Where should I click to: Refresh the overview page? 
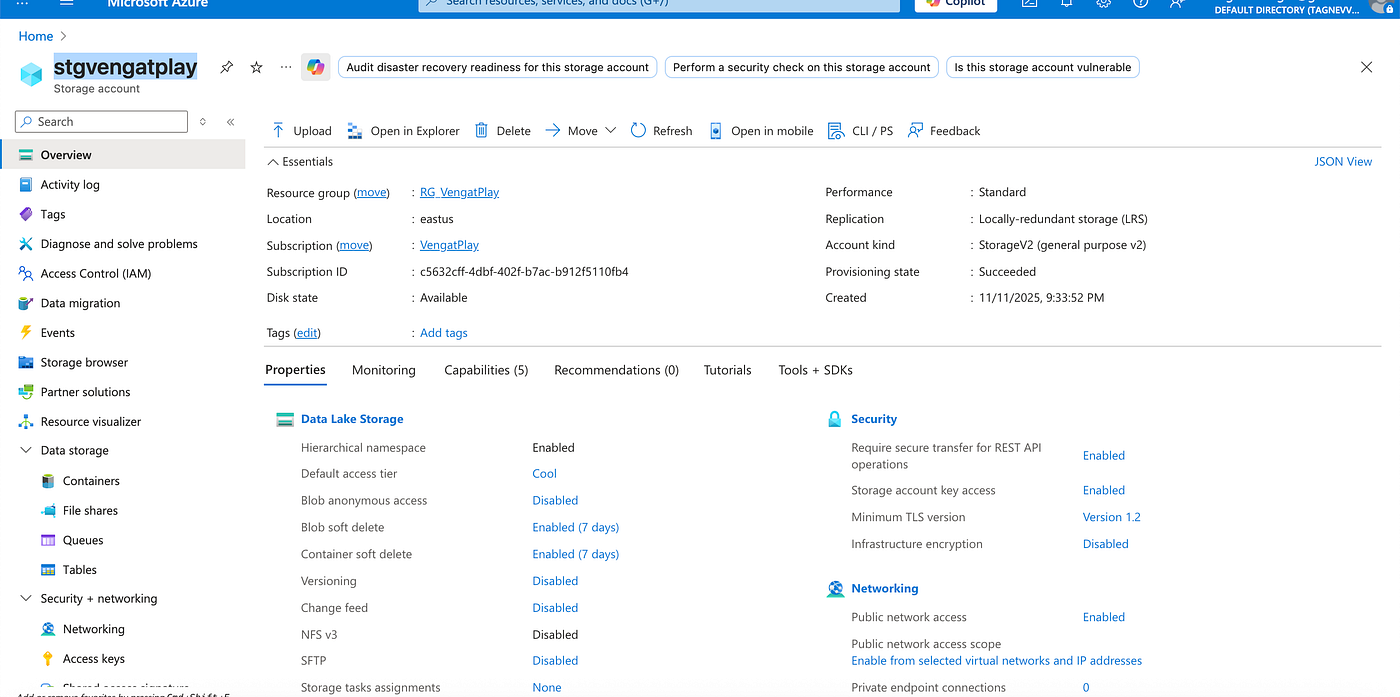point(661,130)
